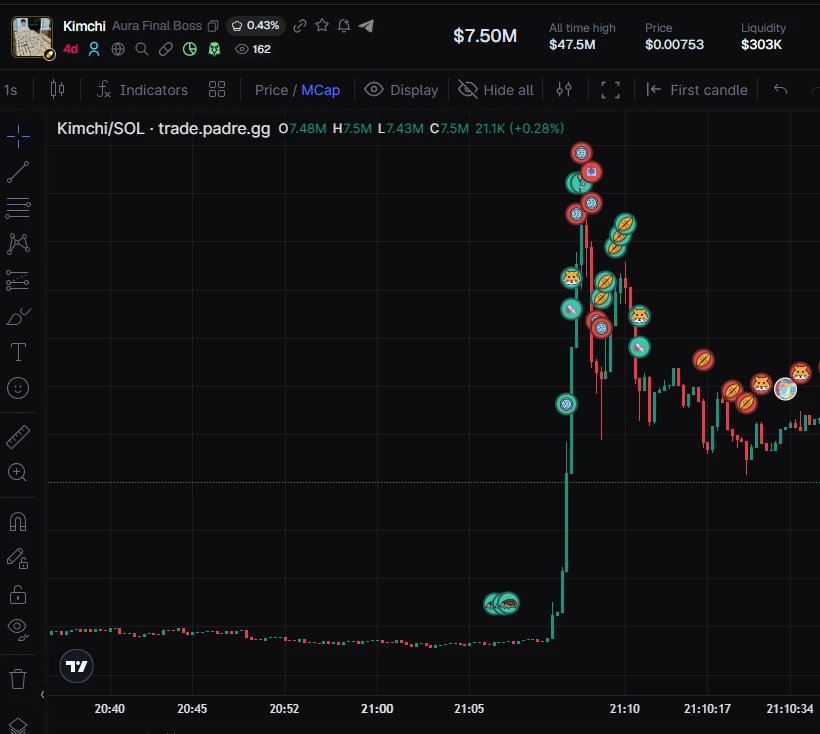Viewport: 820px width, 734px height.
Task: Click the chain link icon beside 0.43%
Action: pyautogui.click(x=300, y=26)
